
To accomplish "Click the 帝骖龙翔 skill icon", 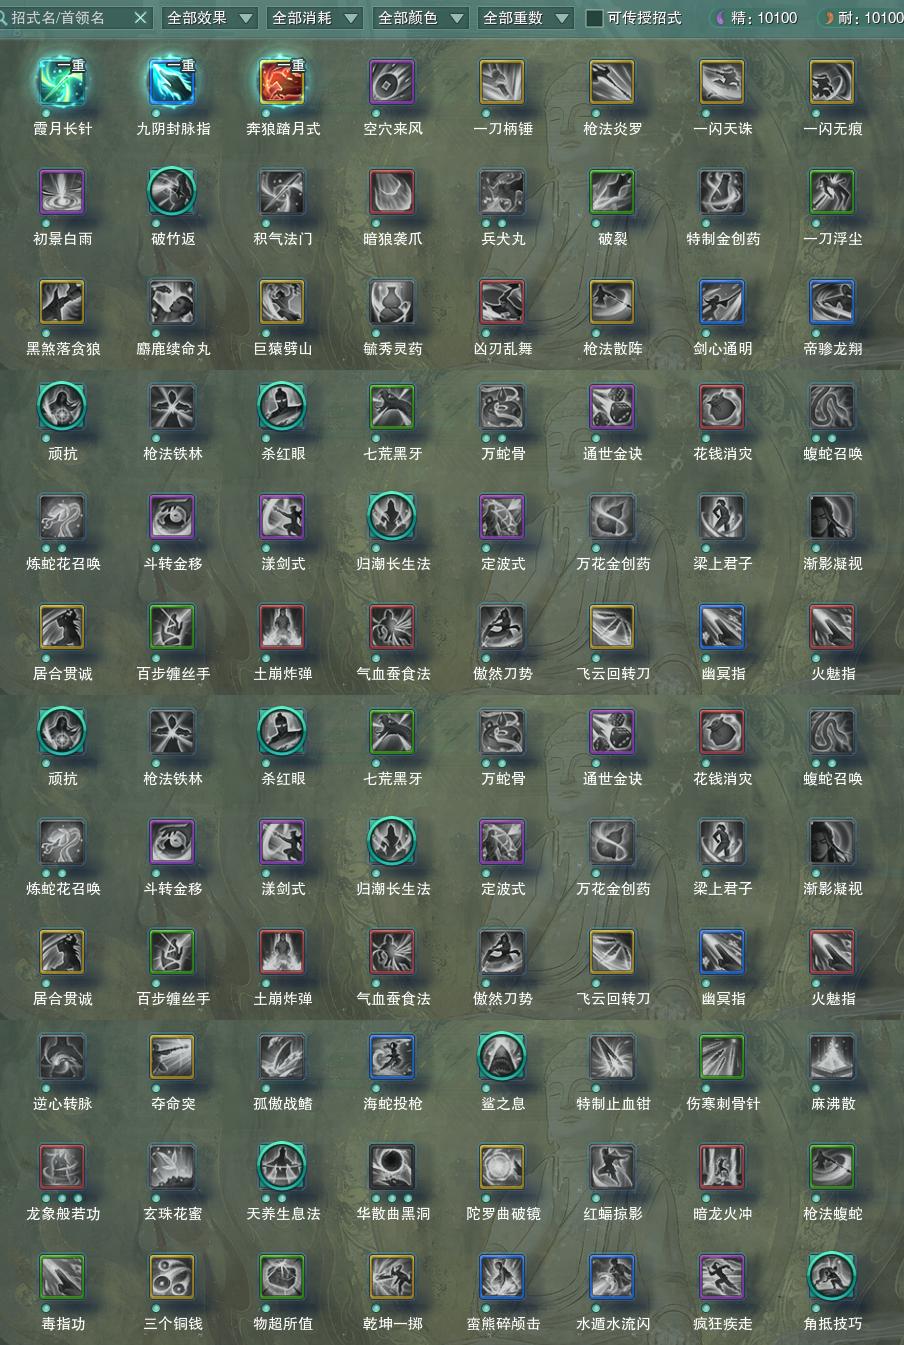I will click(x=833, y=302).
